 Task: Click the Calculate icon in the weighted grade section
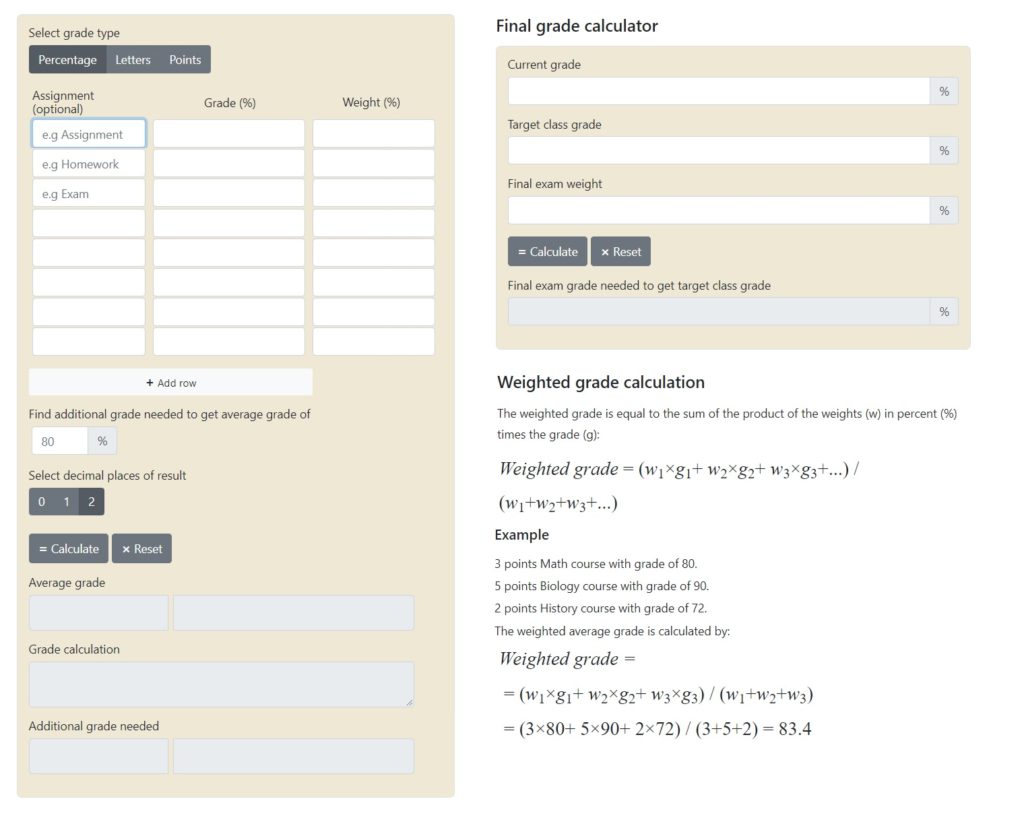[43, 548]
